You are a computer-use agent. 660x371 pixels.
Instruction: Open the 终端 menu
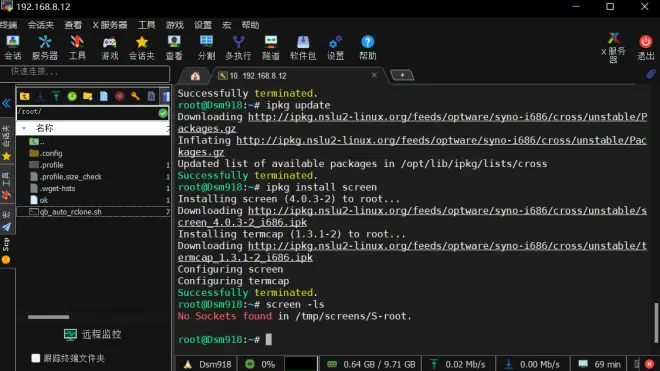[x=8, y=25]
